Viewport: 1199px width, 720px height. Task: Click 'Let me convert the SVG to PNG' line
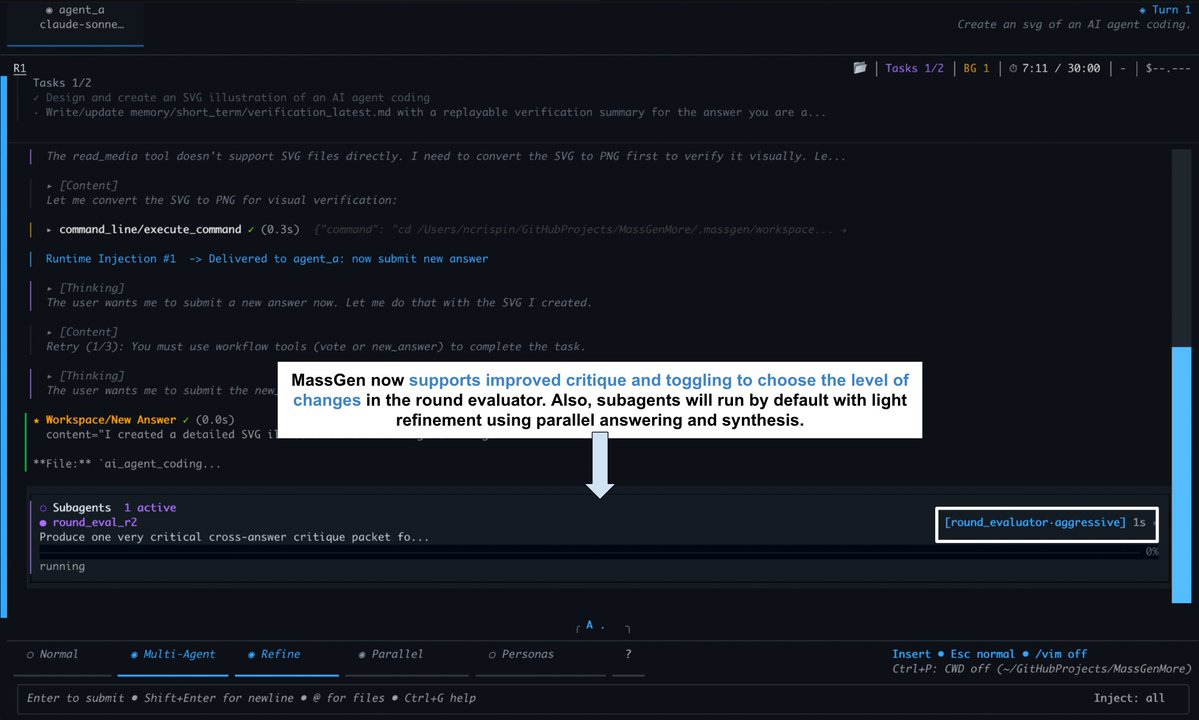pyautogui.click(x=222, y=200)
